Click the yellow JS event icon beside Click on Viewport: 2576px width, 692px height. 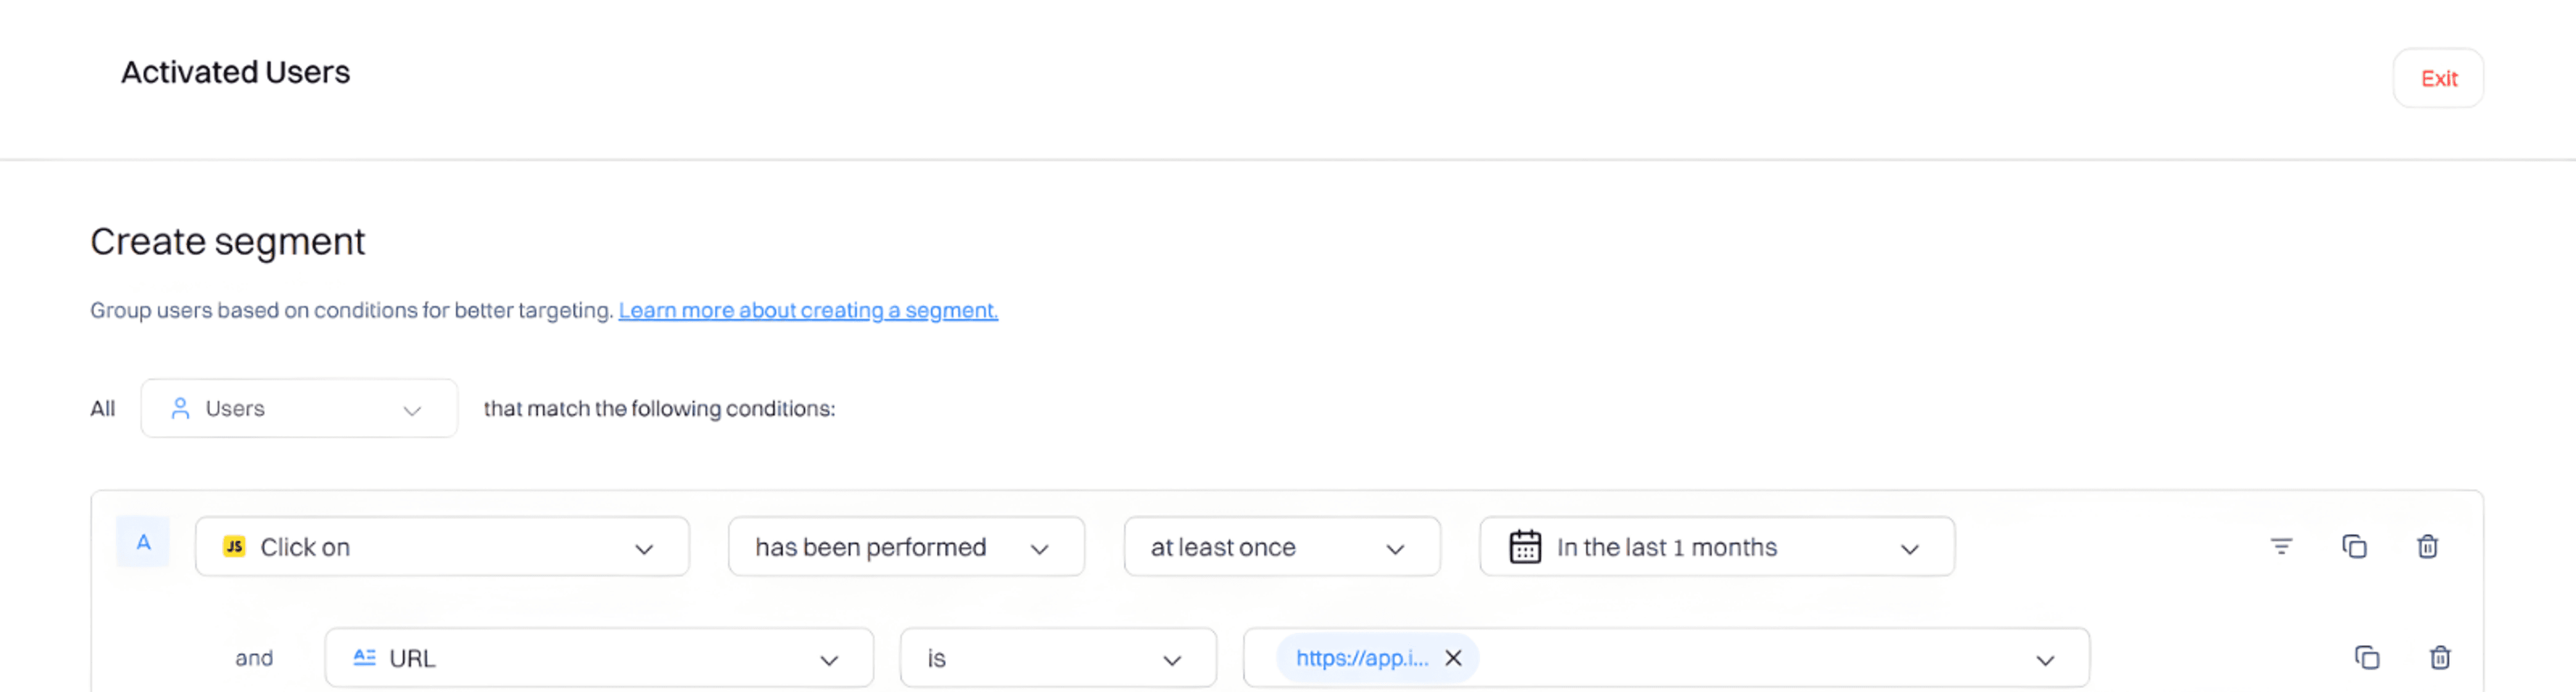pos(234,546)
